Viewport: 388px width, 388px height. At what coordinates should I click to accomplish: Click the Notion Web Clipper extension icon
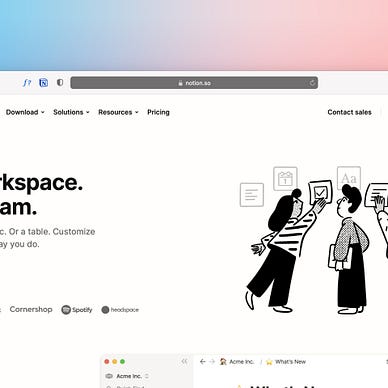[44, 83]
